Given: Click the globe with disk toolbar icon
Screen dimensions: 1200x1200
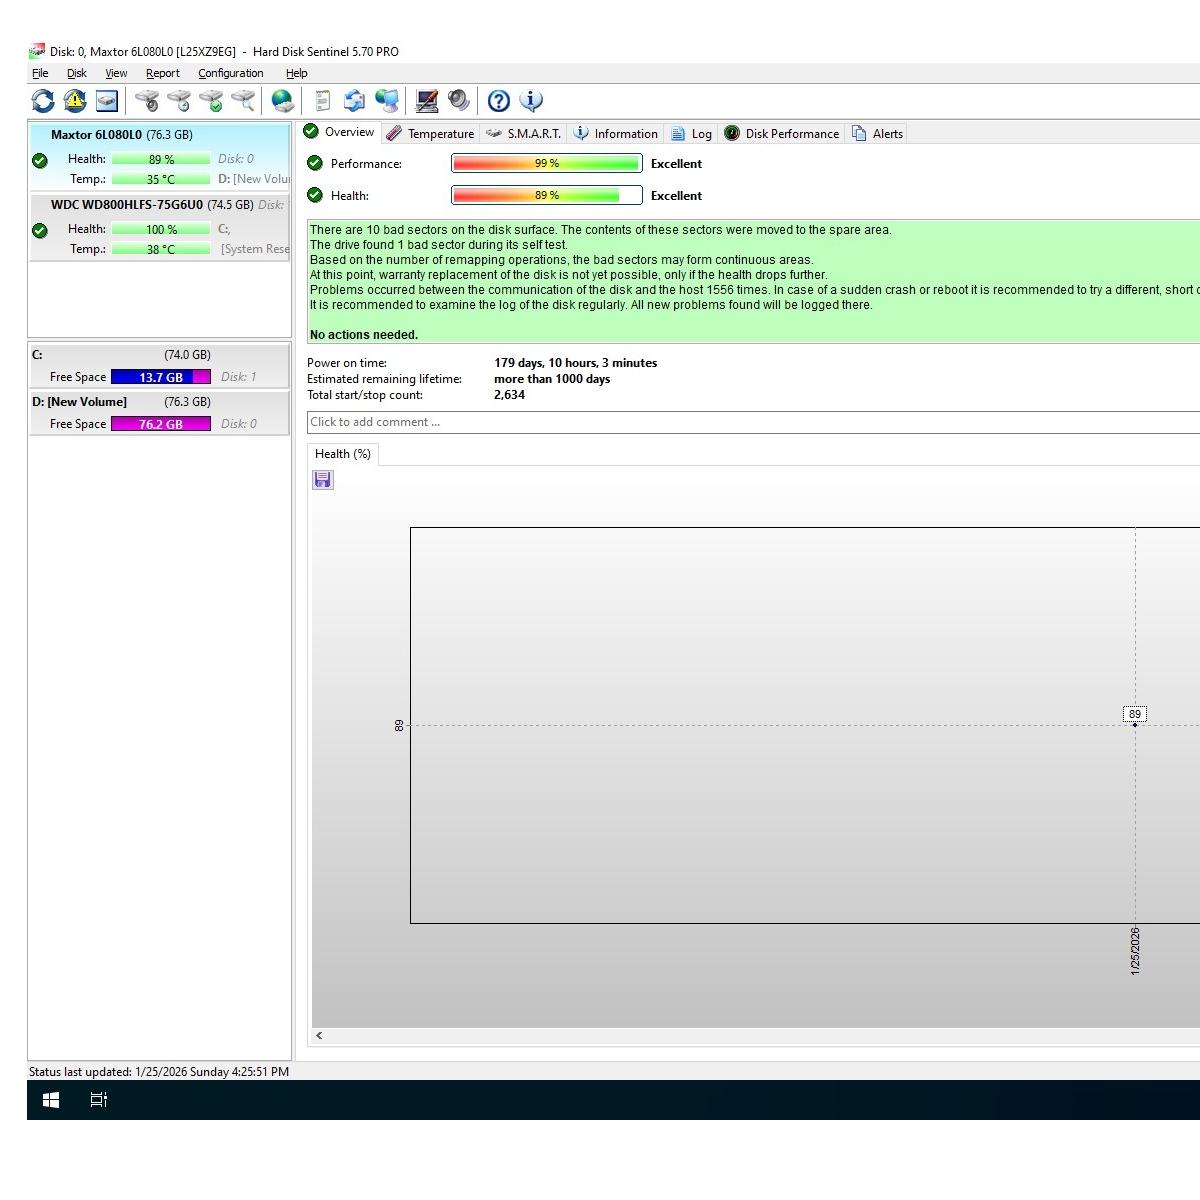Looking at the screenshot, I should (x=283, y=101).
